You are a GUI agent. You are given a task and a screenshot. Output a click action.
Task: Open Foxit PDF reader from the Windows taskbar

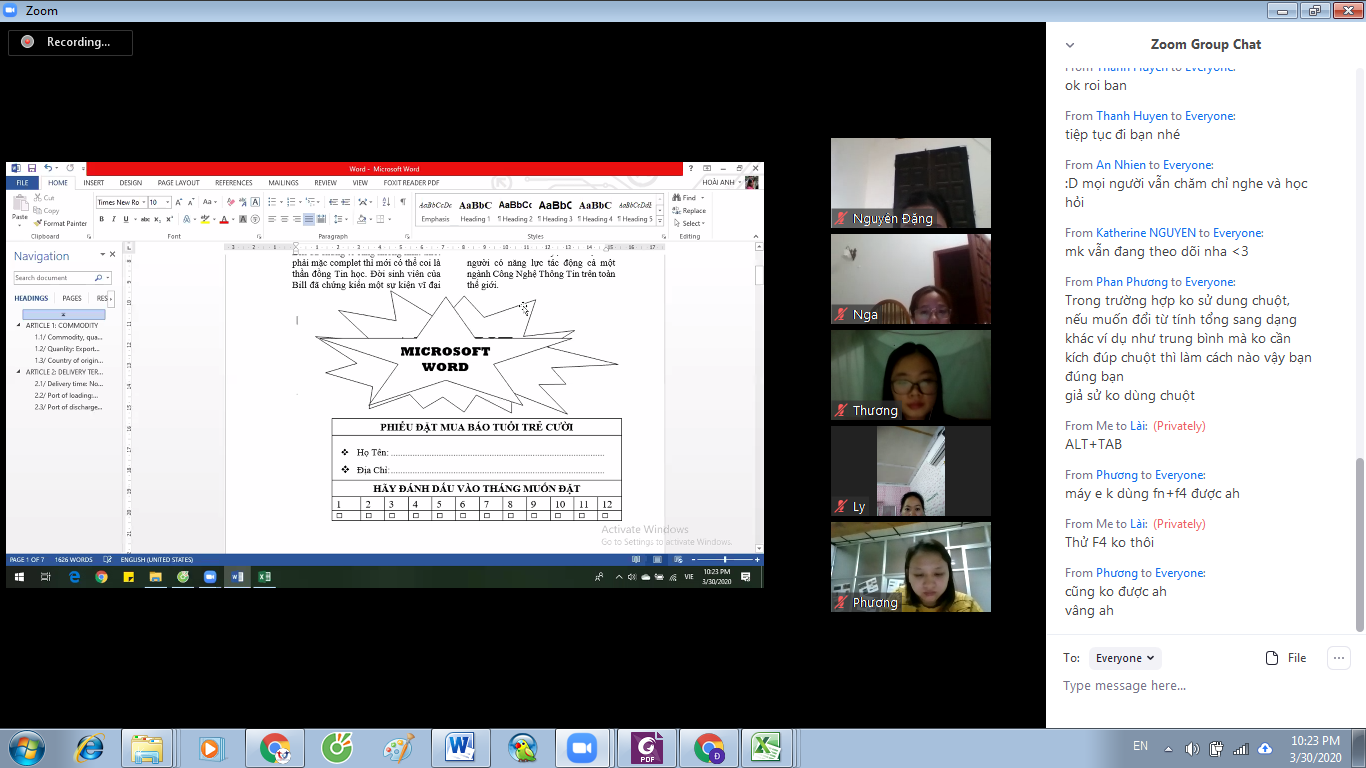646,747
